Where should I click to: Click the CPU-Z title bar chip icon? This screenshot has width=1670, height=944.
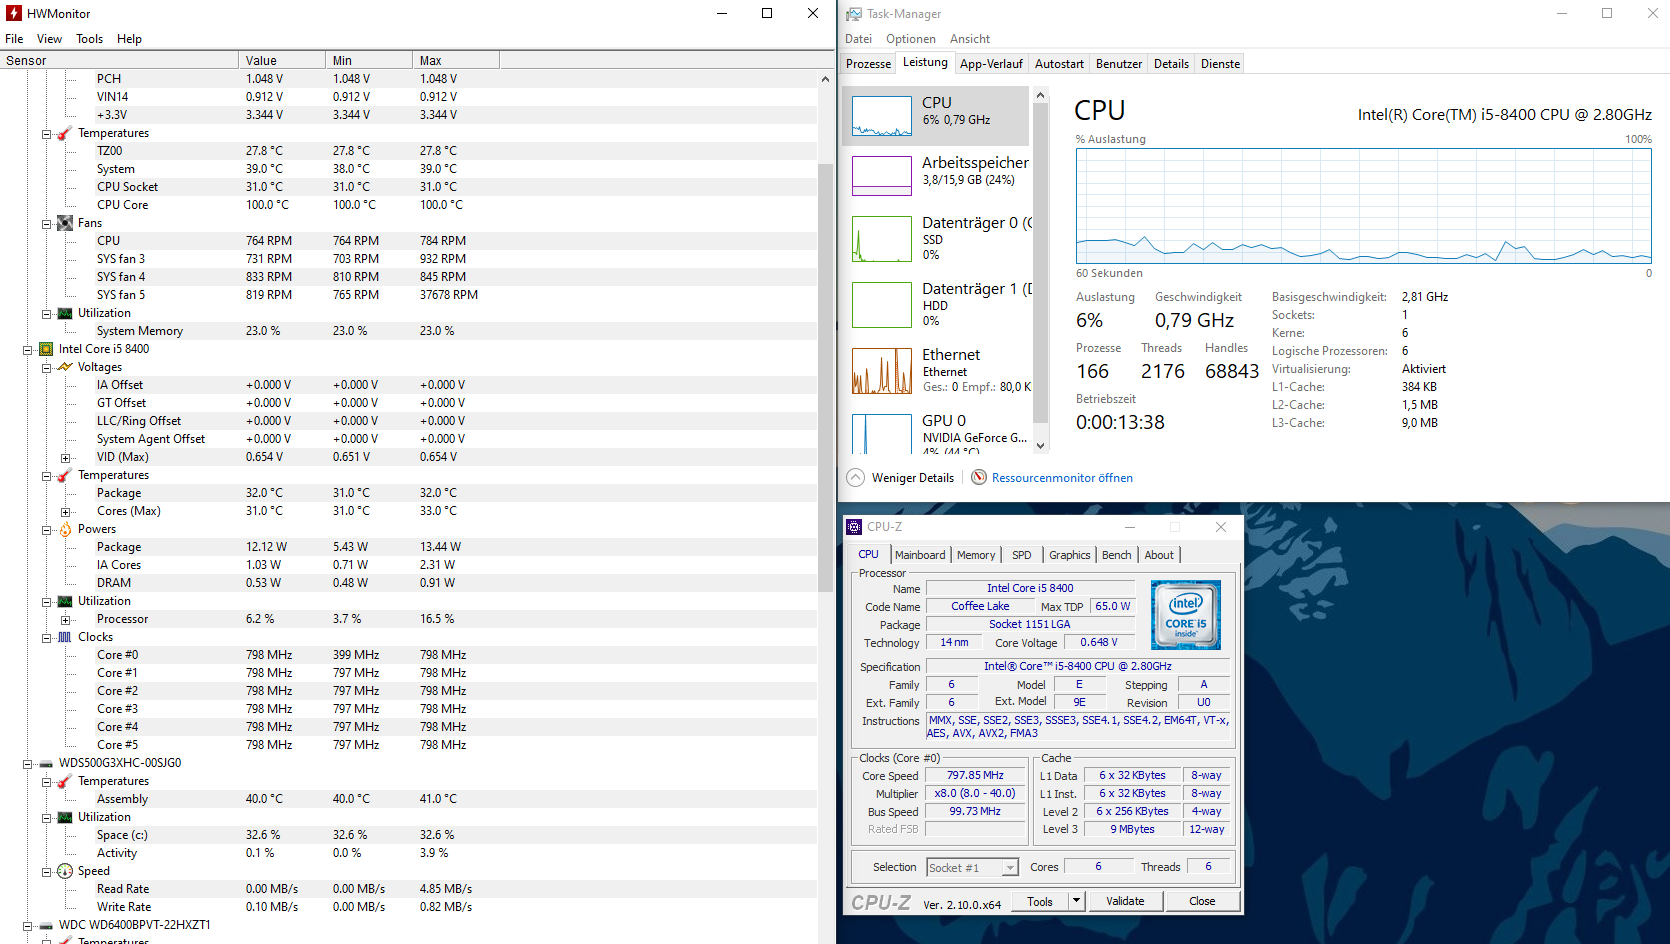click(x=854, y=527)
